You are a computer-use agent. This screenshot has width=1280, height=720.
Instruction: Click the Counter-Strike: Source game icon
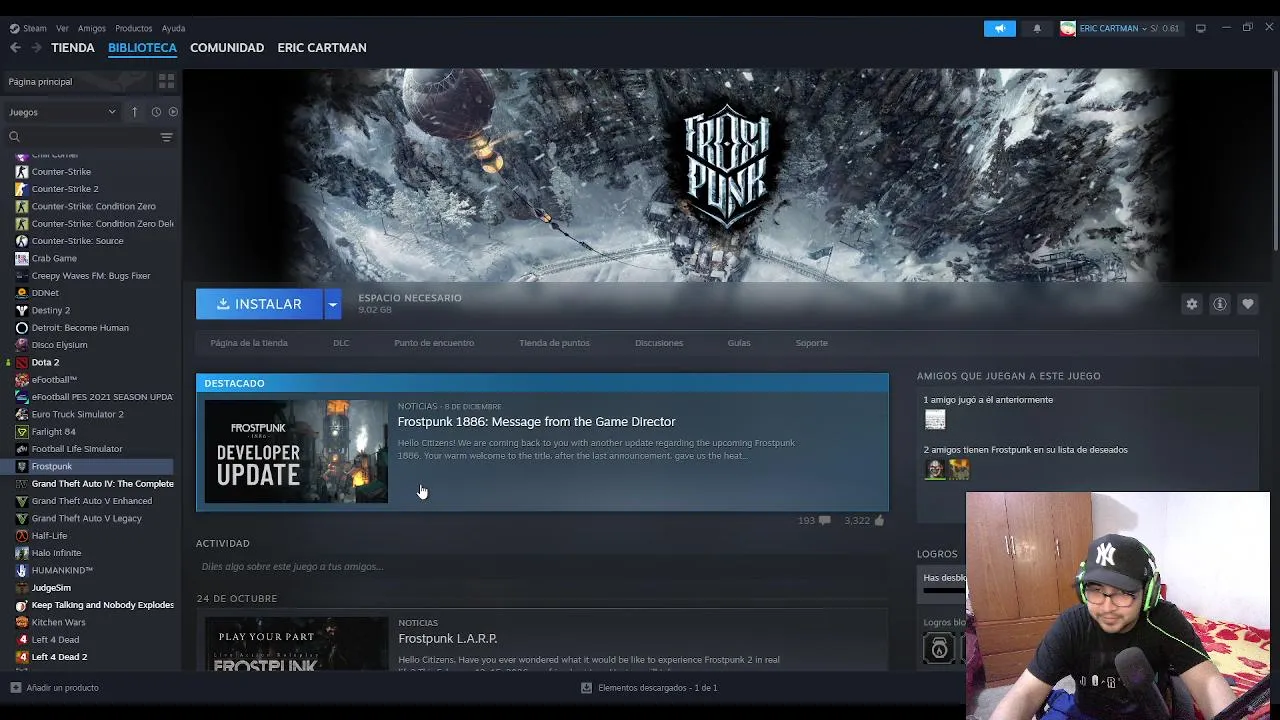(22, 241)
